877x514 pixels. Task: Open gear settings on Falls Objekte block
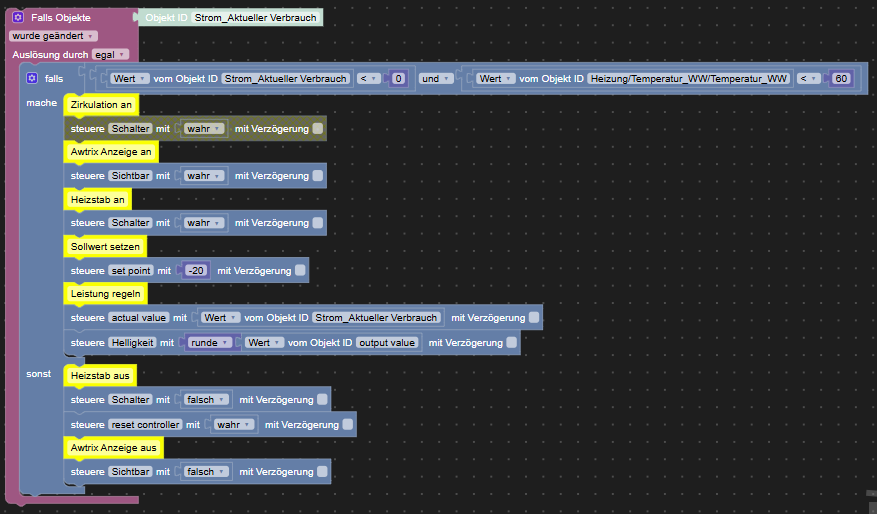tap(18, 17)
